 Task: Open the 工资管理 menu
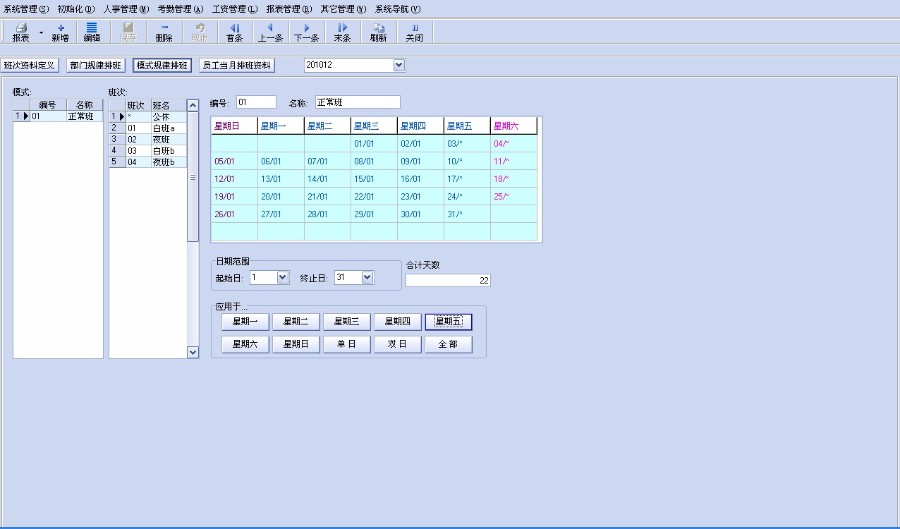coord(235,9)
